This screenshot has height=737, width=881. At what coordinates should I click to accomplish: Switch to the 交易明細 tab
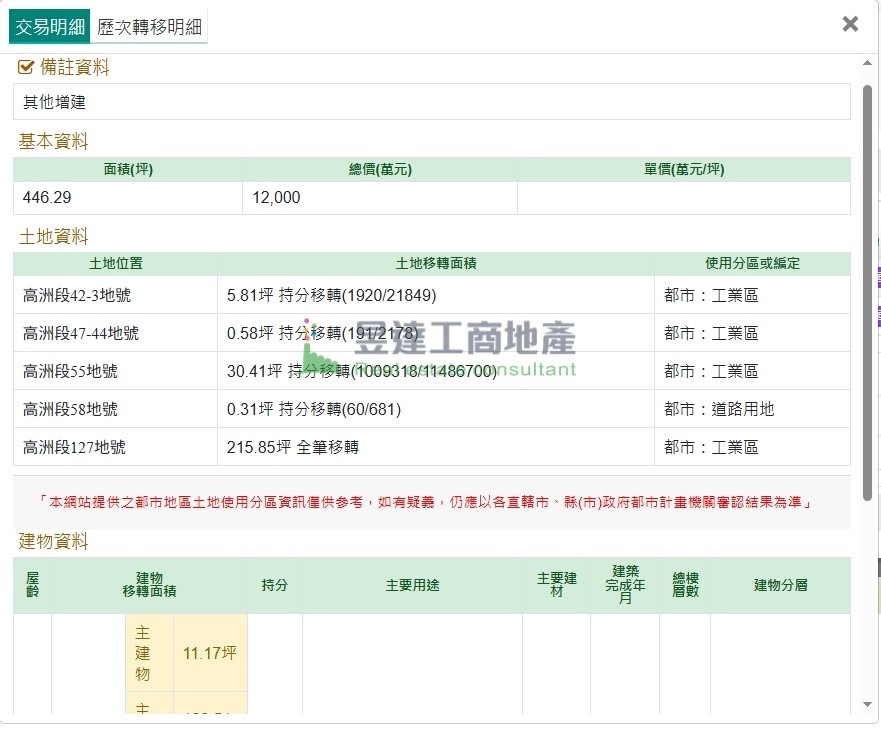coord(50,27)
